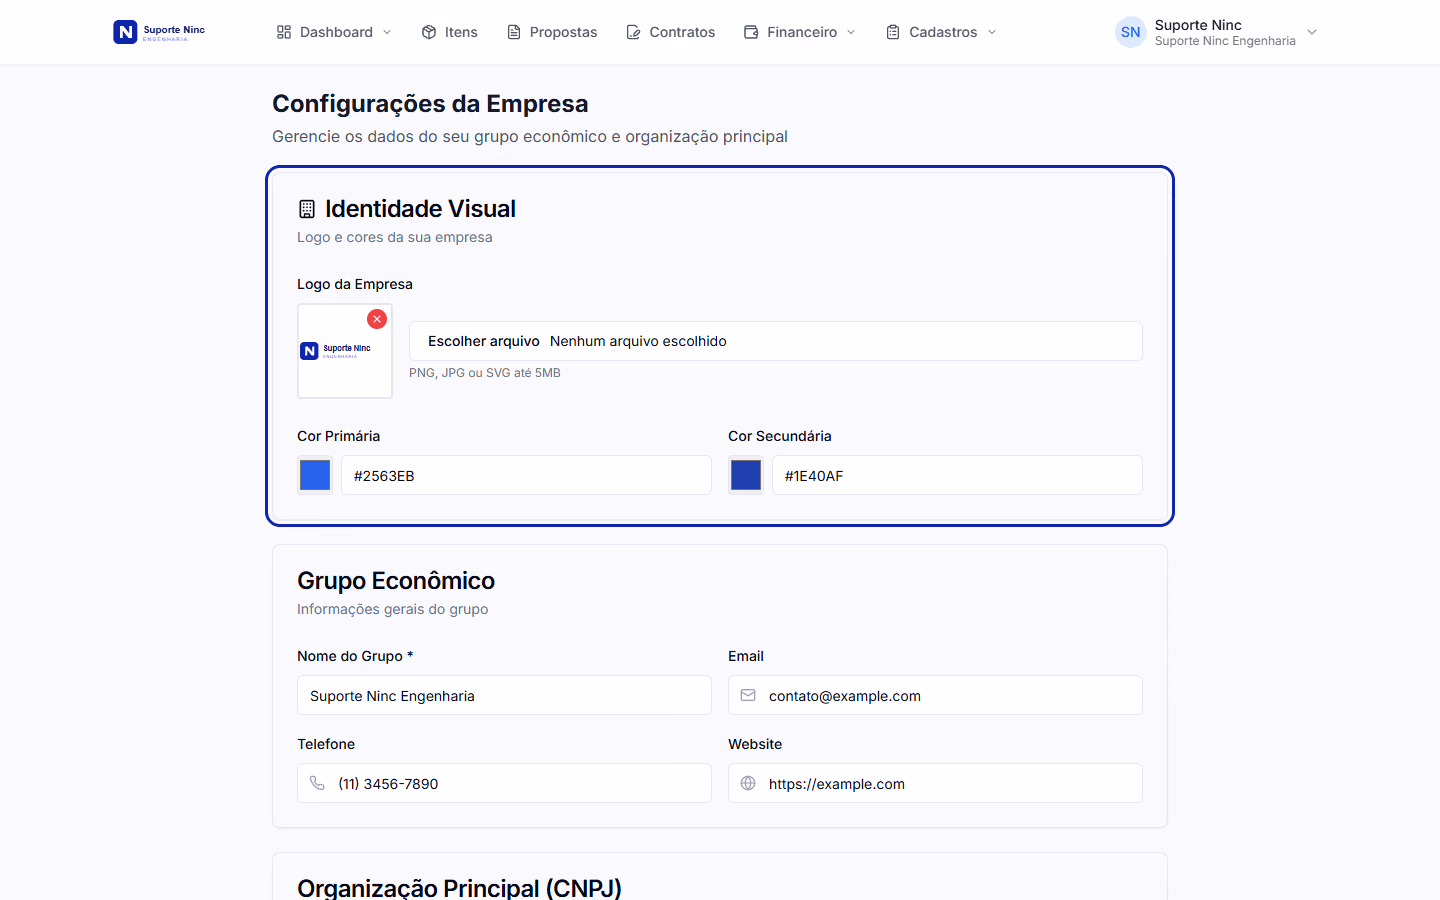Click the #2563EB hex input field
This screenshot has width=1440, height=900.
pyautogui.click(x=526, y=475)
